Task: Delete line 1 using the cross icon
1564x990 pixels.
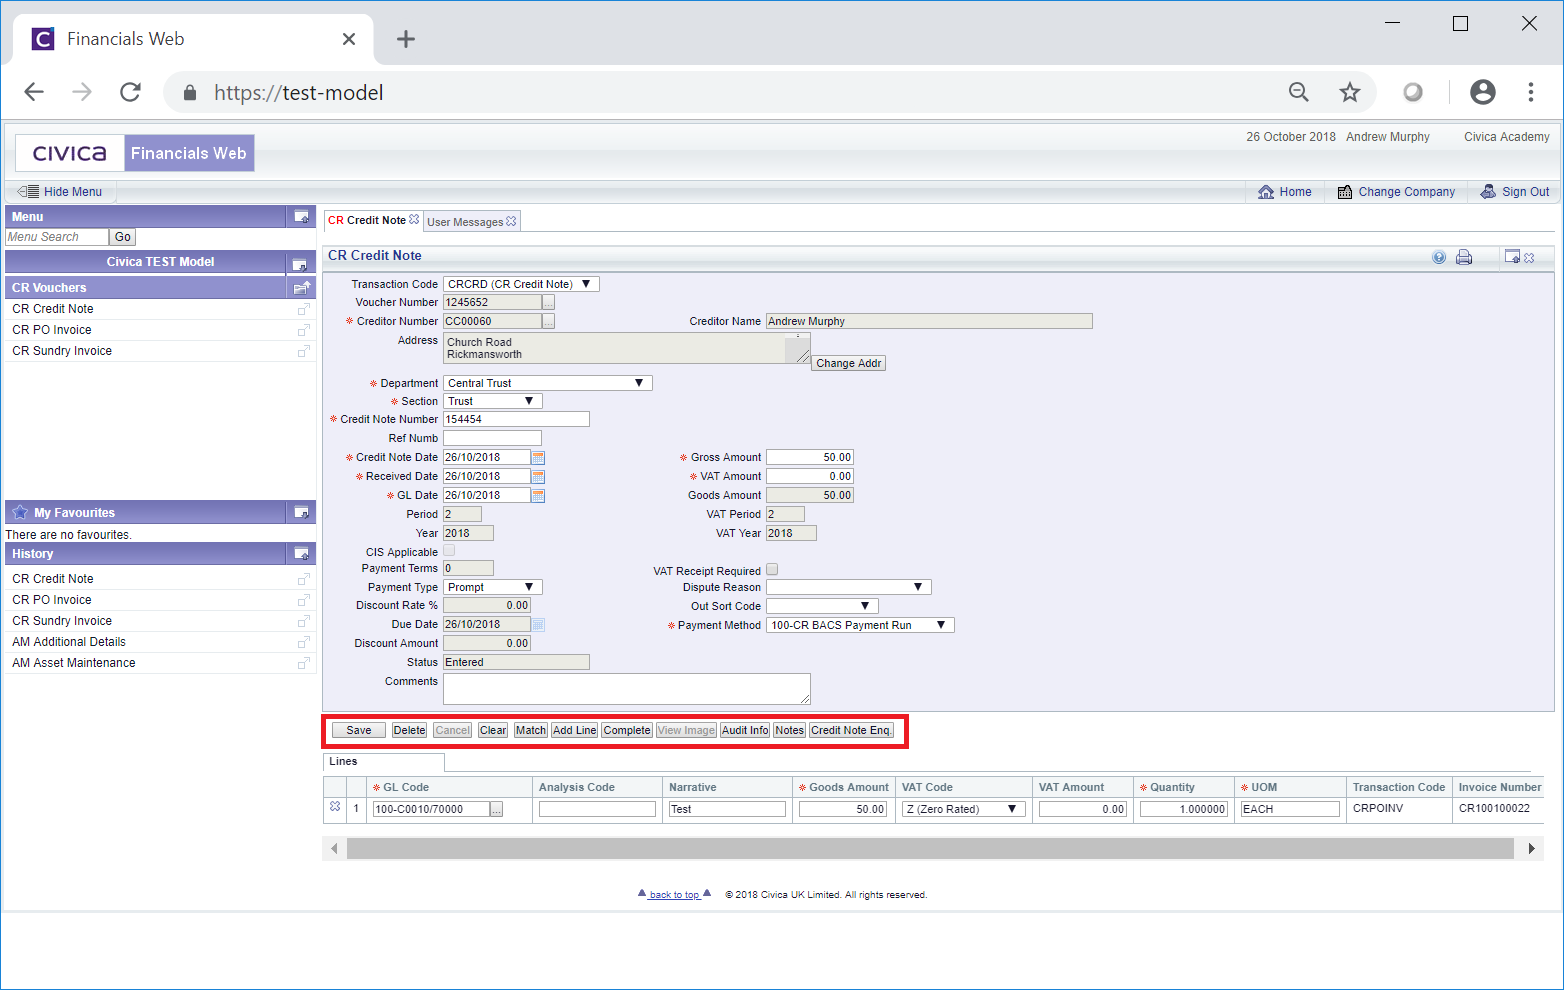Action: pyautogui.click(x=335, y=807)
